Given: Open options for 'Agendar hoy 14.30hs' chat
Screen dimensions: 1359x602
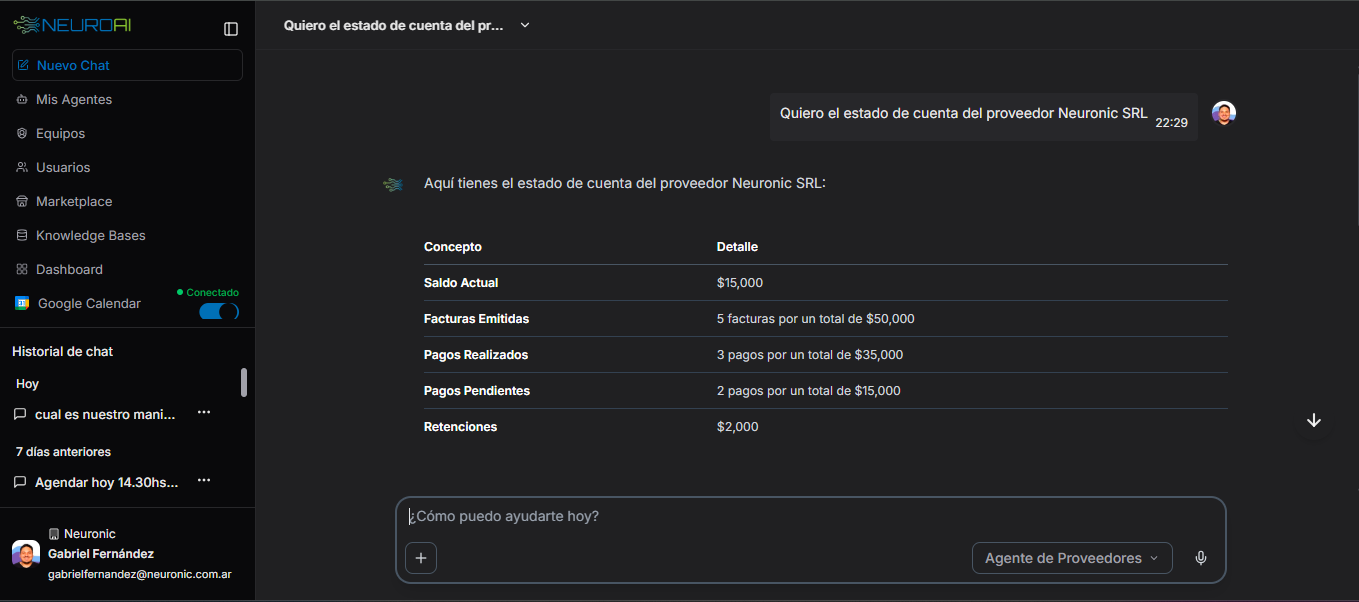Looking at the screenshot, I should click(x=204, y=480).
